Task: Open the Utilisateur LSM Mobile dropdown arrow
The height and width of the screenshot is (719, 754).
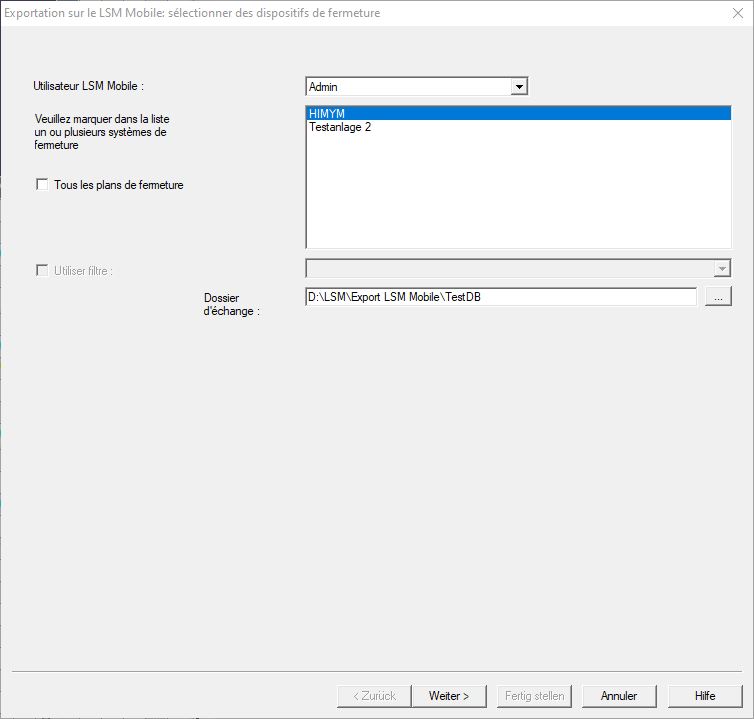Action: (x=518, y=87)
